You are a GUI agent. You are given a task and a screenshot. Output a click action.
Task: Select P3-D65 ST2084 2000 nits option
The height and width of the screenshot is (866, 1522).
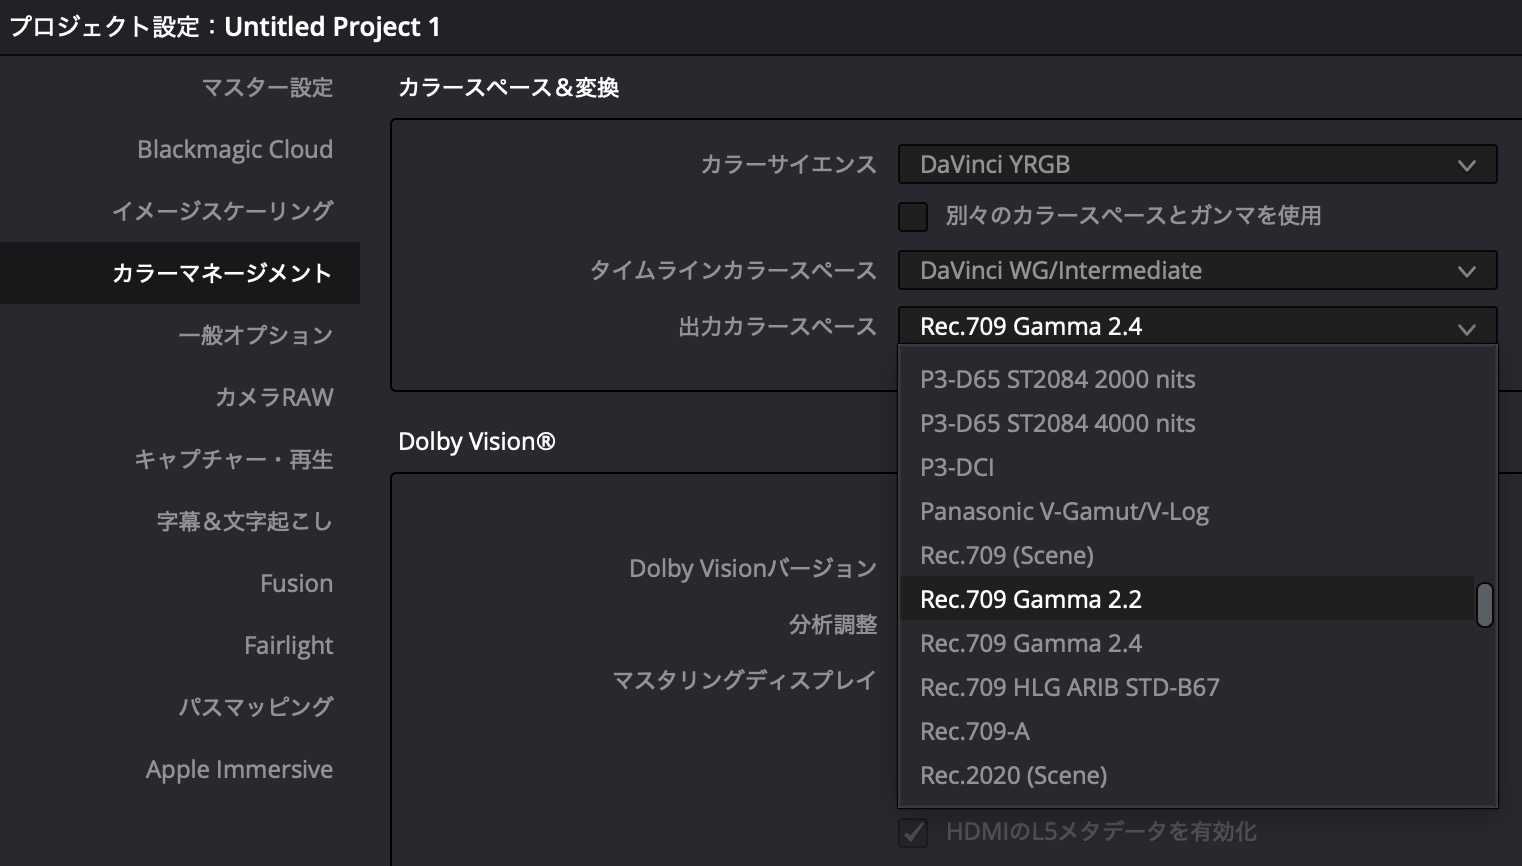click(1057, 380)
